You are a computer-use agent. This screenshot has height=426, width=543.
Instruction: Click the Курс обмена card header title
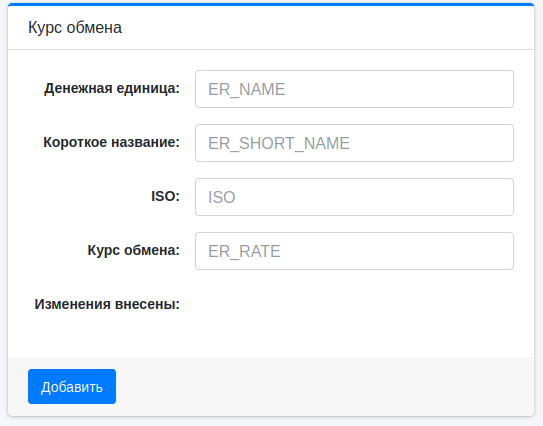click(75, 28)
